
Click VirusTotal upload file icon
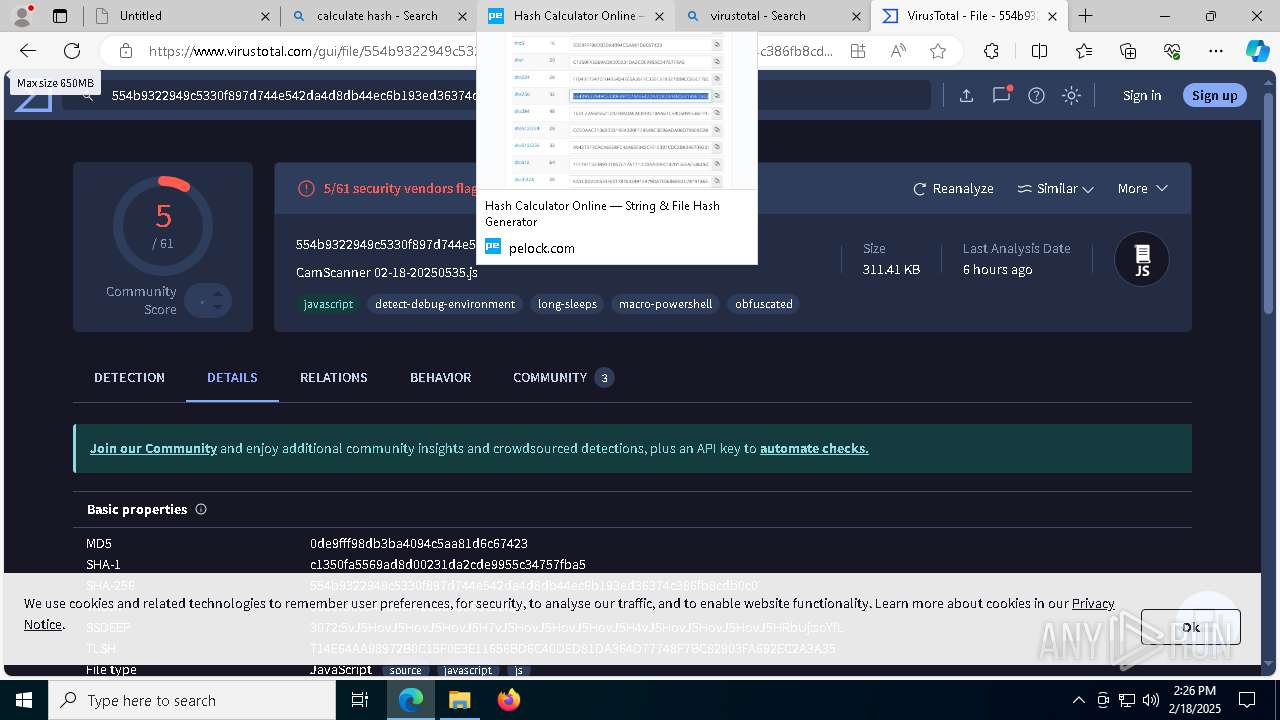pyautogui.click(x=966, y=95)
